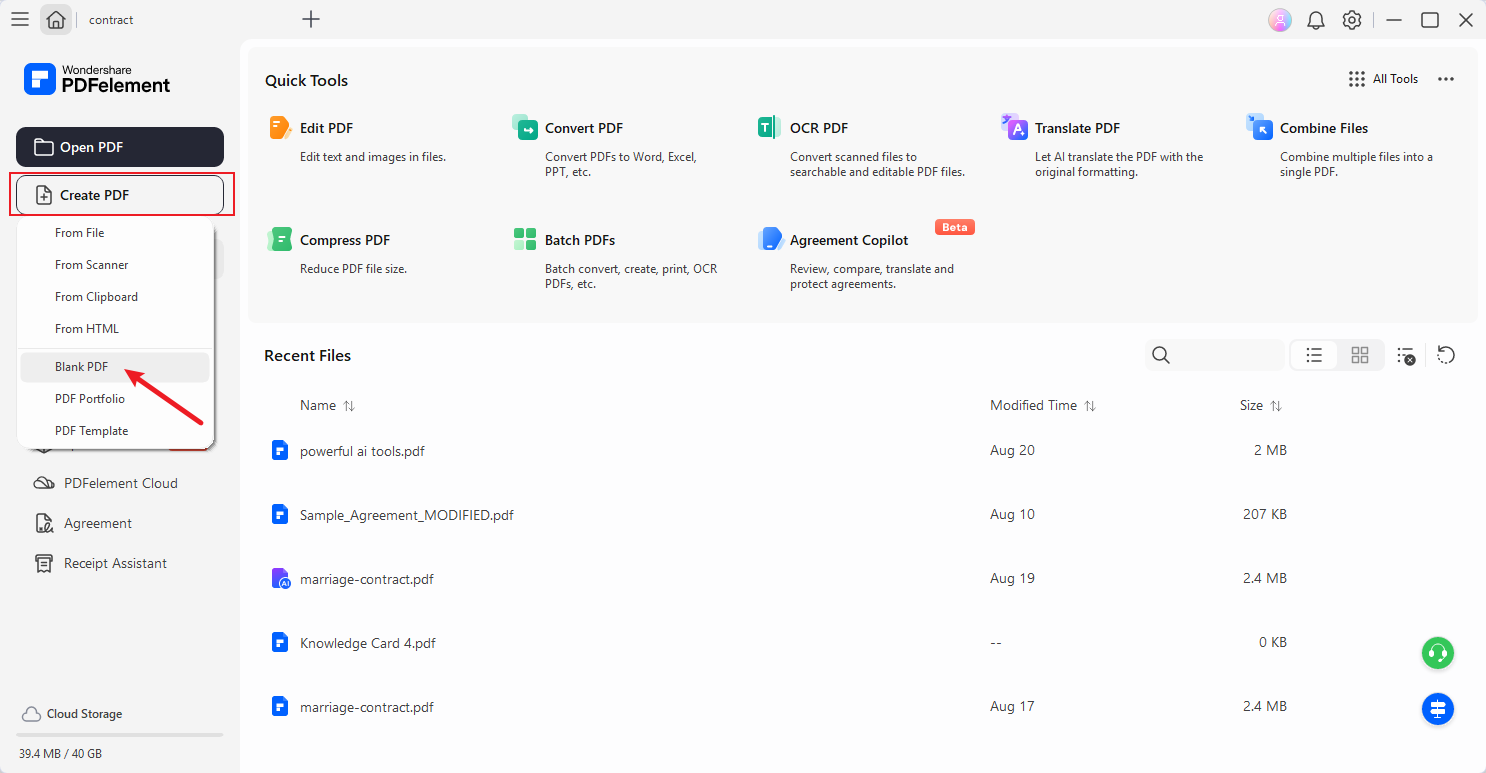The image size is (1486, 773).
Task: Sort recent files by Modified Time
Action: [1043, 406]
